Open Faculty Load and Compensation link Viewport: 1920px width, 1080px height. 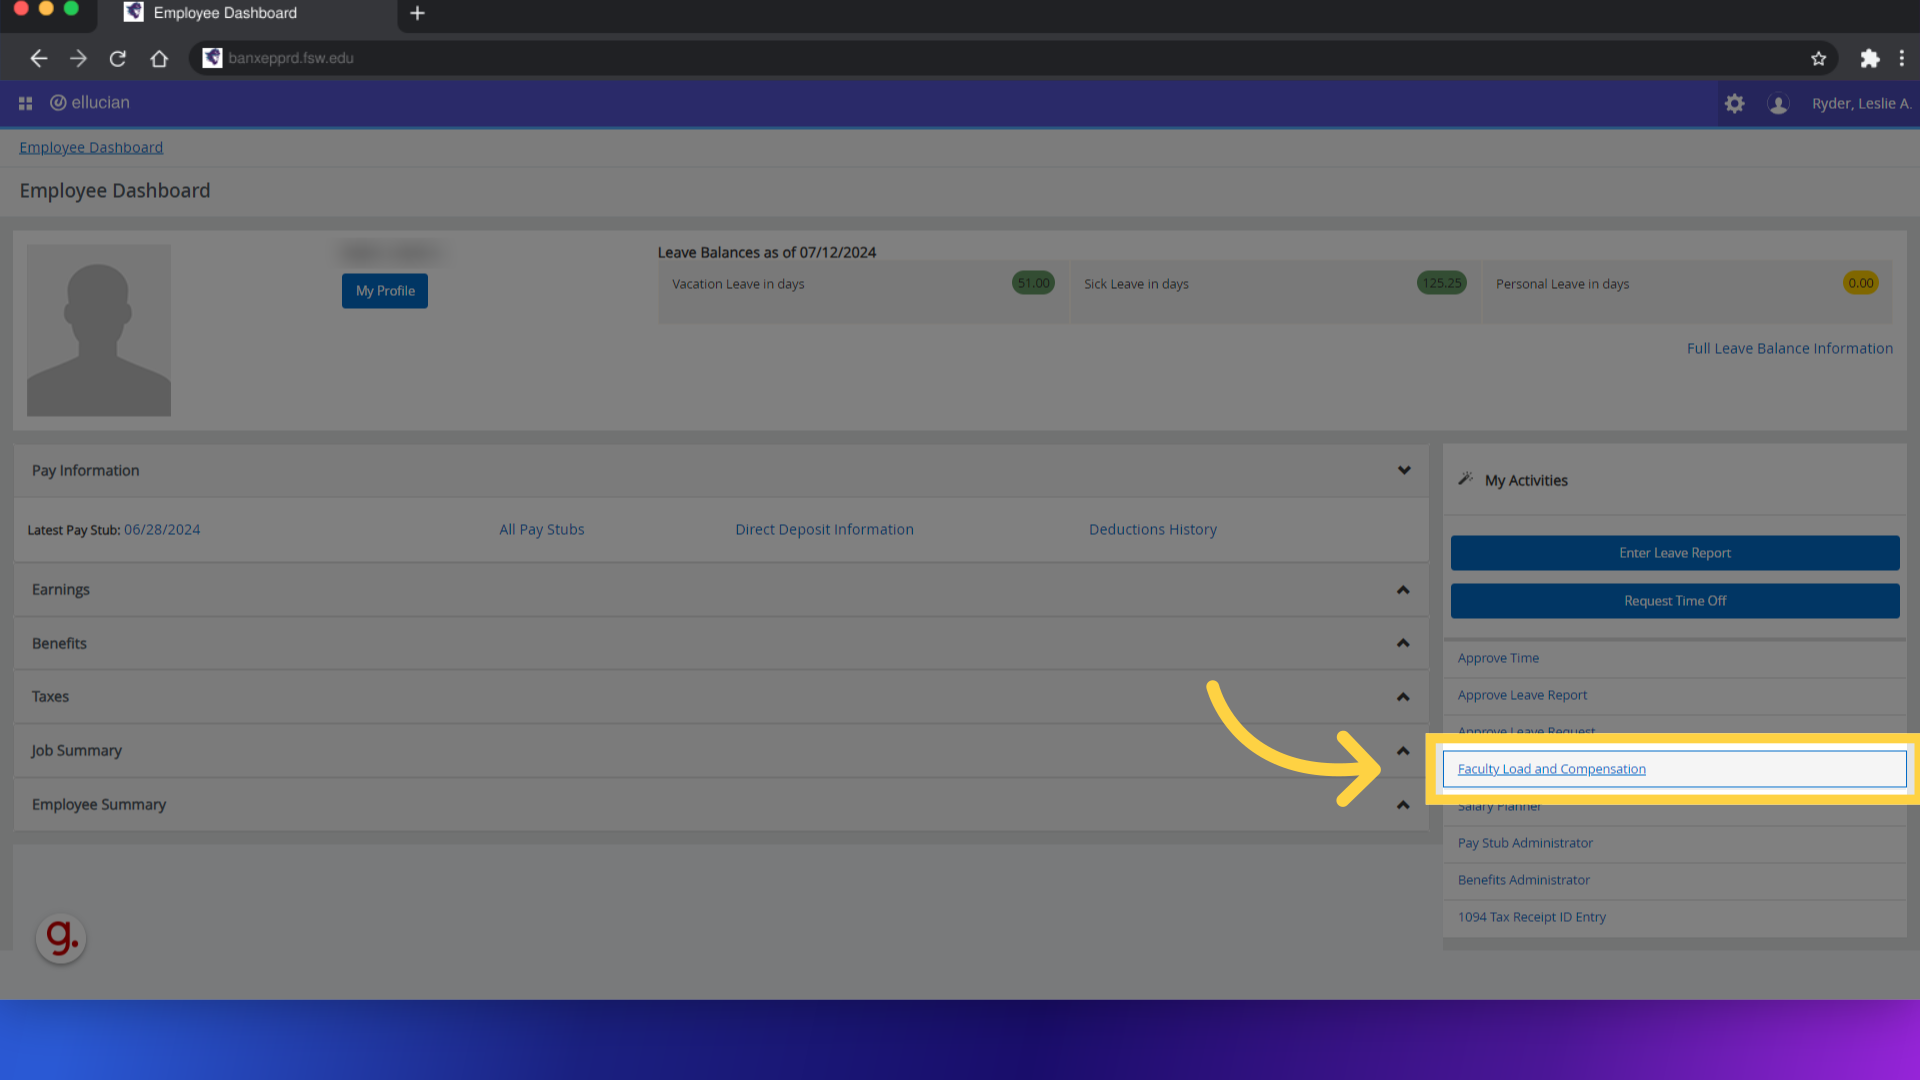[x=1552, y=769]
